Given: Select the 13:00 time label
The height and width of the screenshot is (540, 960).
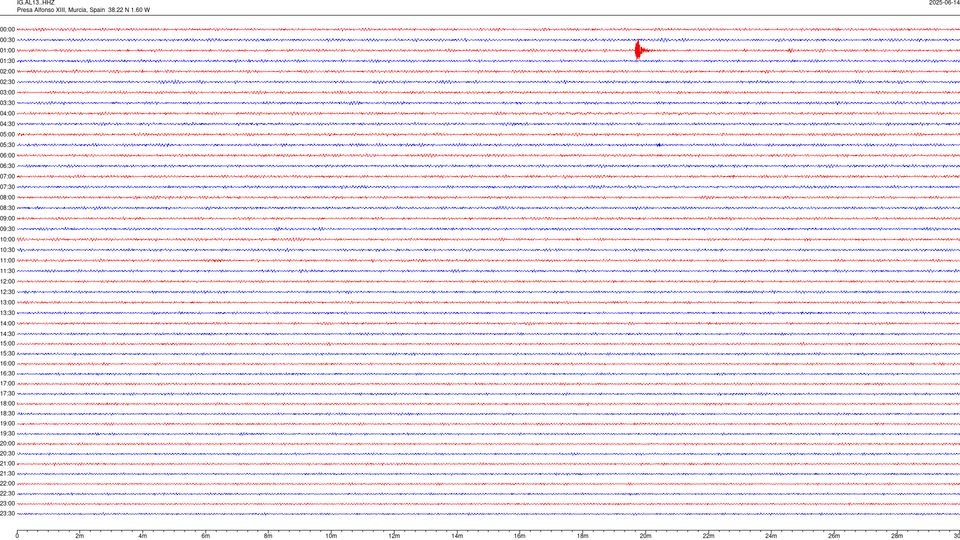Looking at the screenshot, I should pyautogui.click(x=7, y=302).
